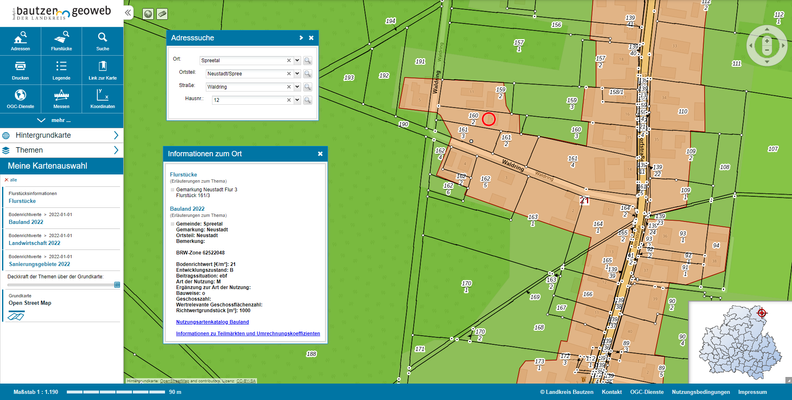Screen dimensions: 792x400
Task: Expand the Themen section
Action: pos(61,150)
